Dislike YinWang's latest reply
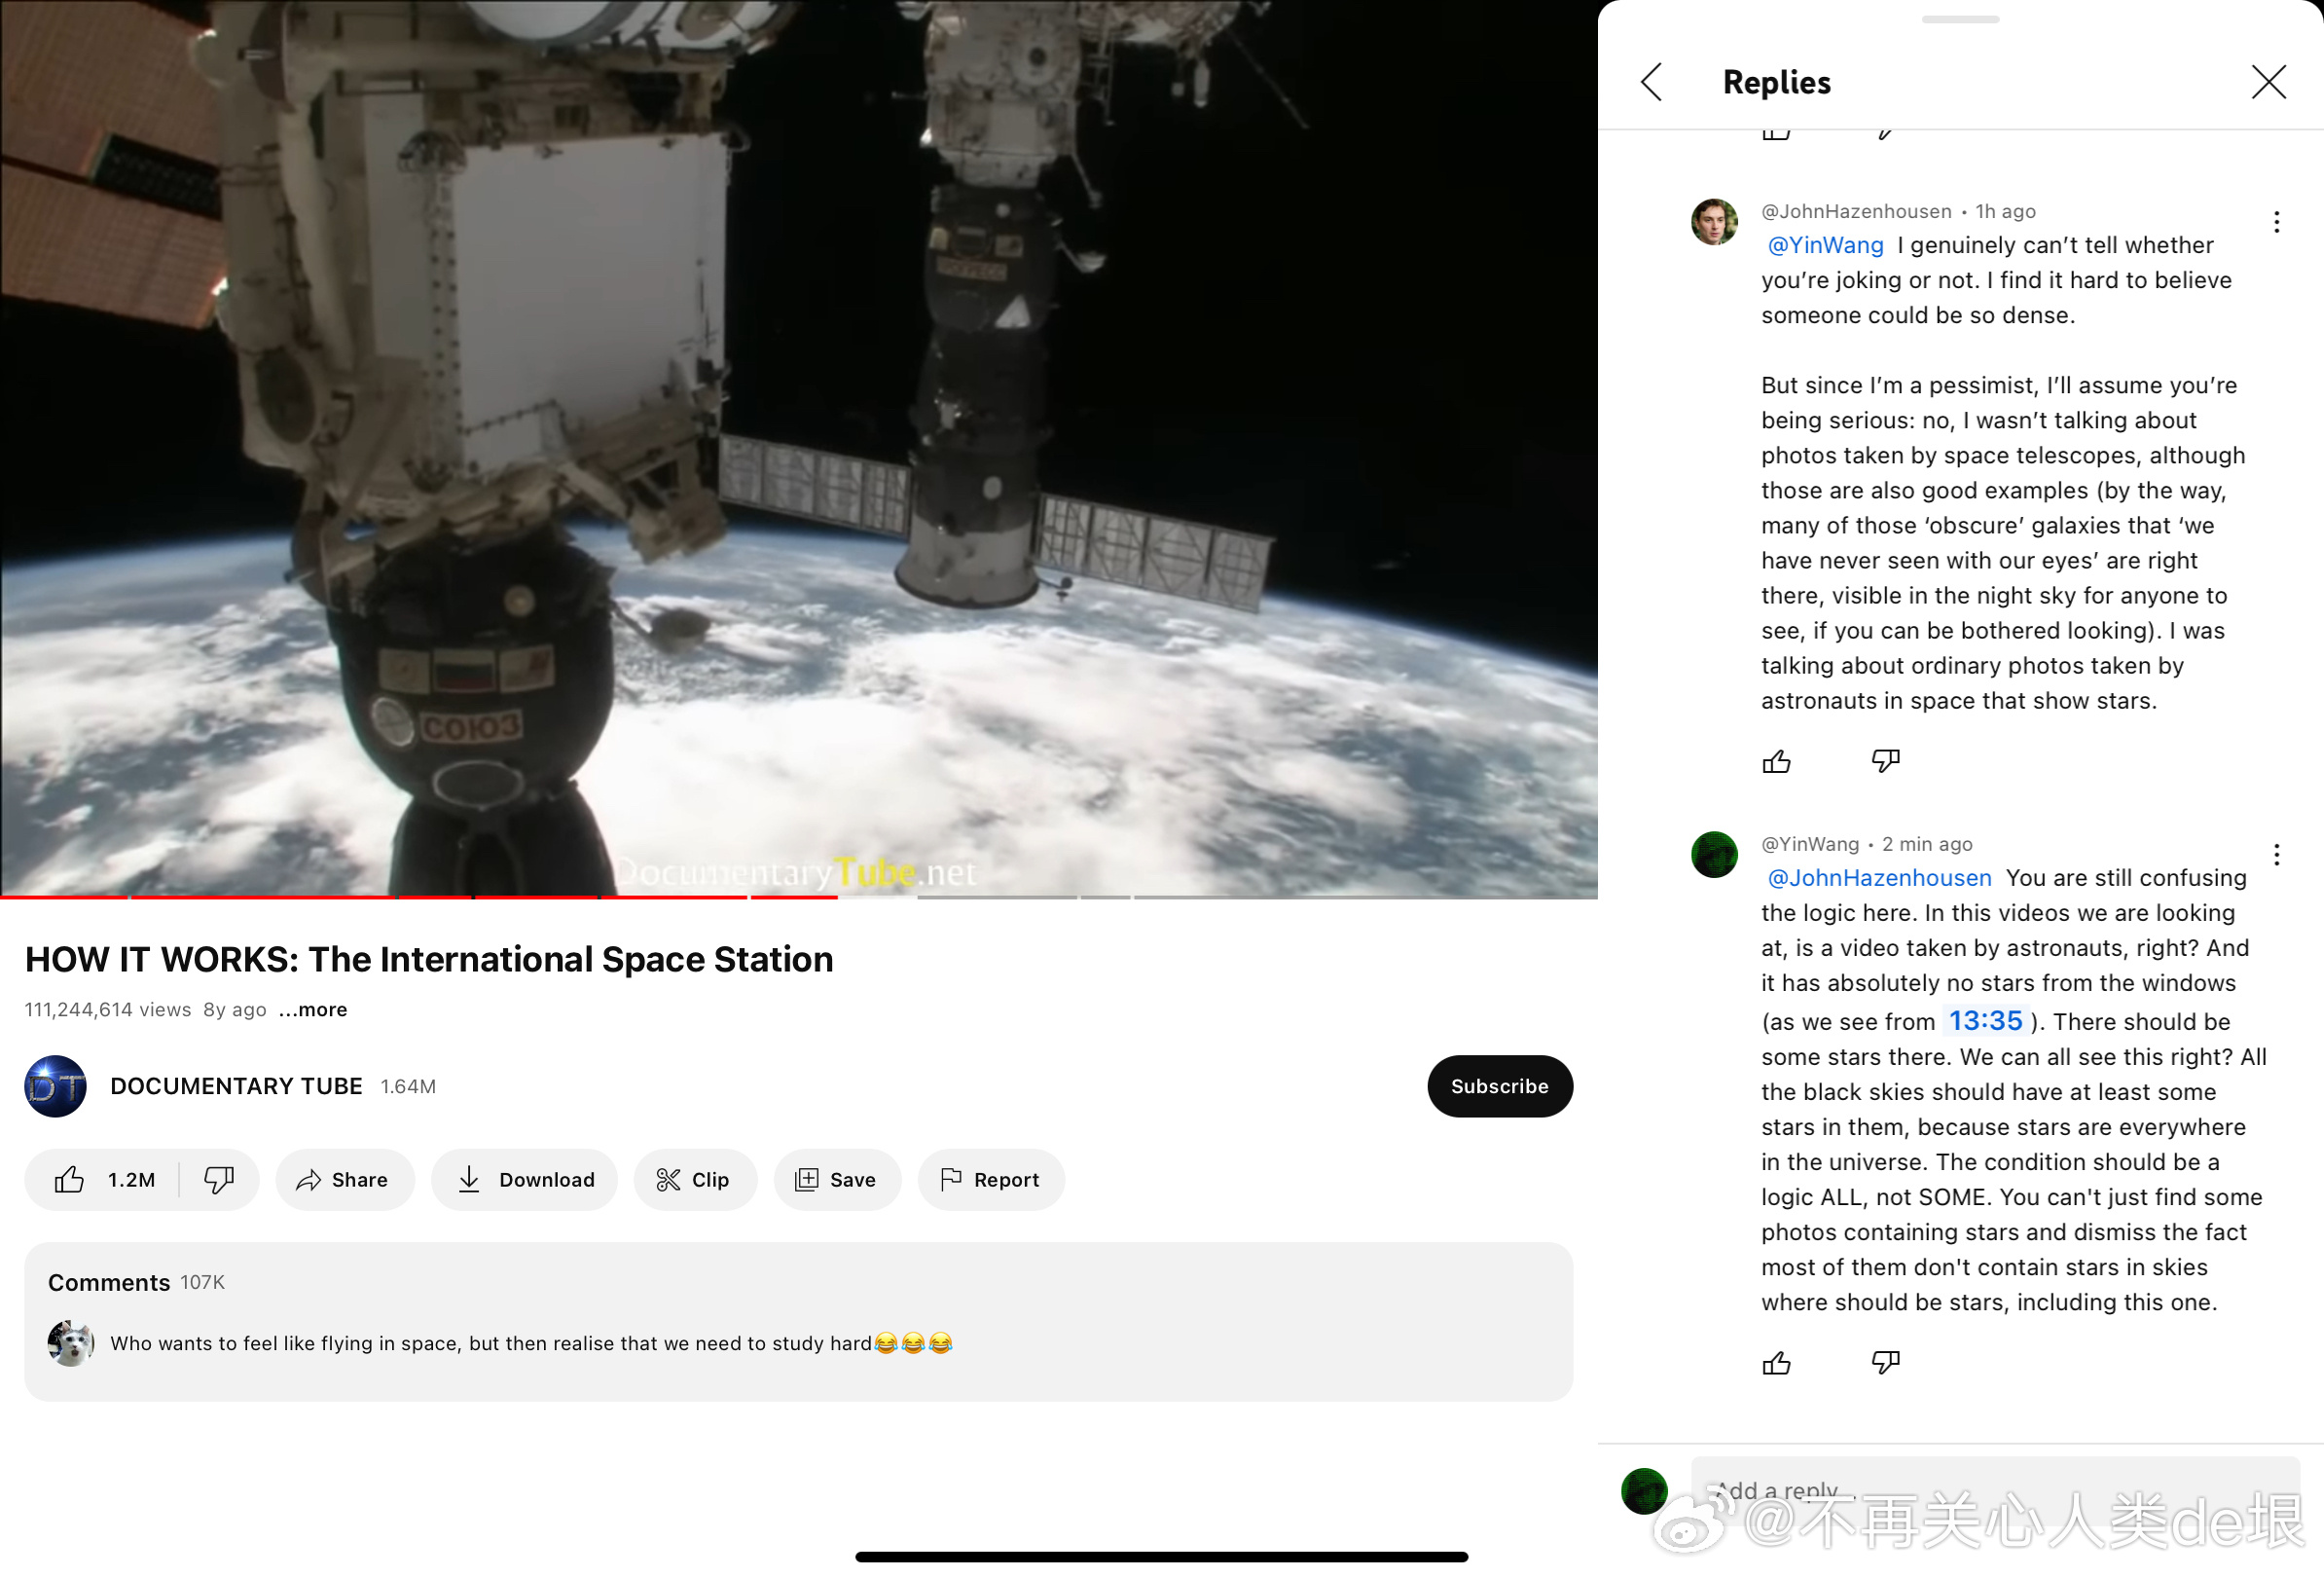Image resolution: width=2324 pixels, height=1577 pixels. click(1885, 1363)
